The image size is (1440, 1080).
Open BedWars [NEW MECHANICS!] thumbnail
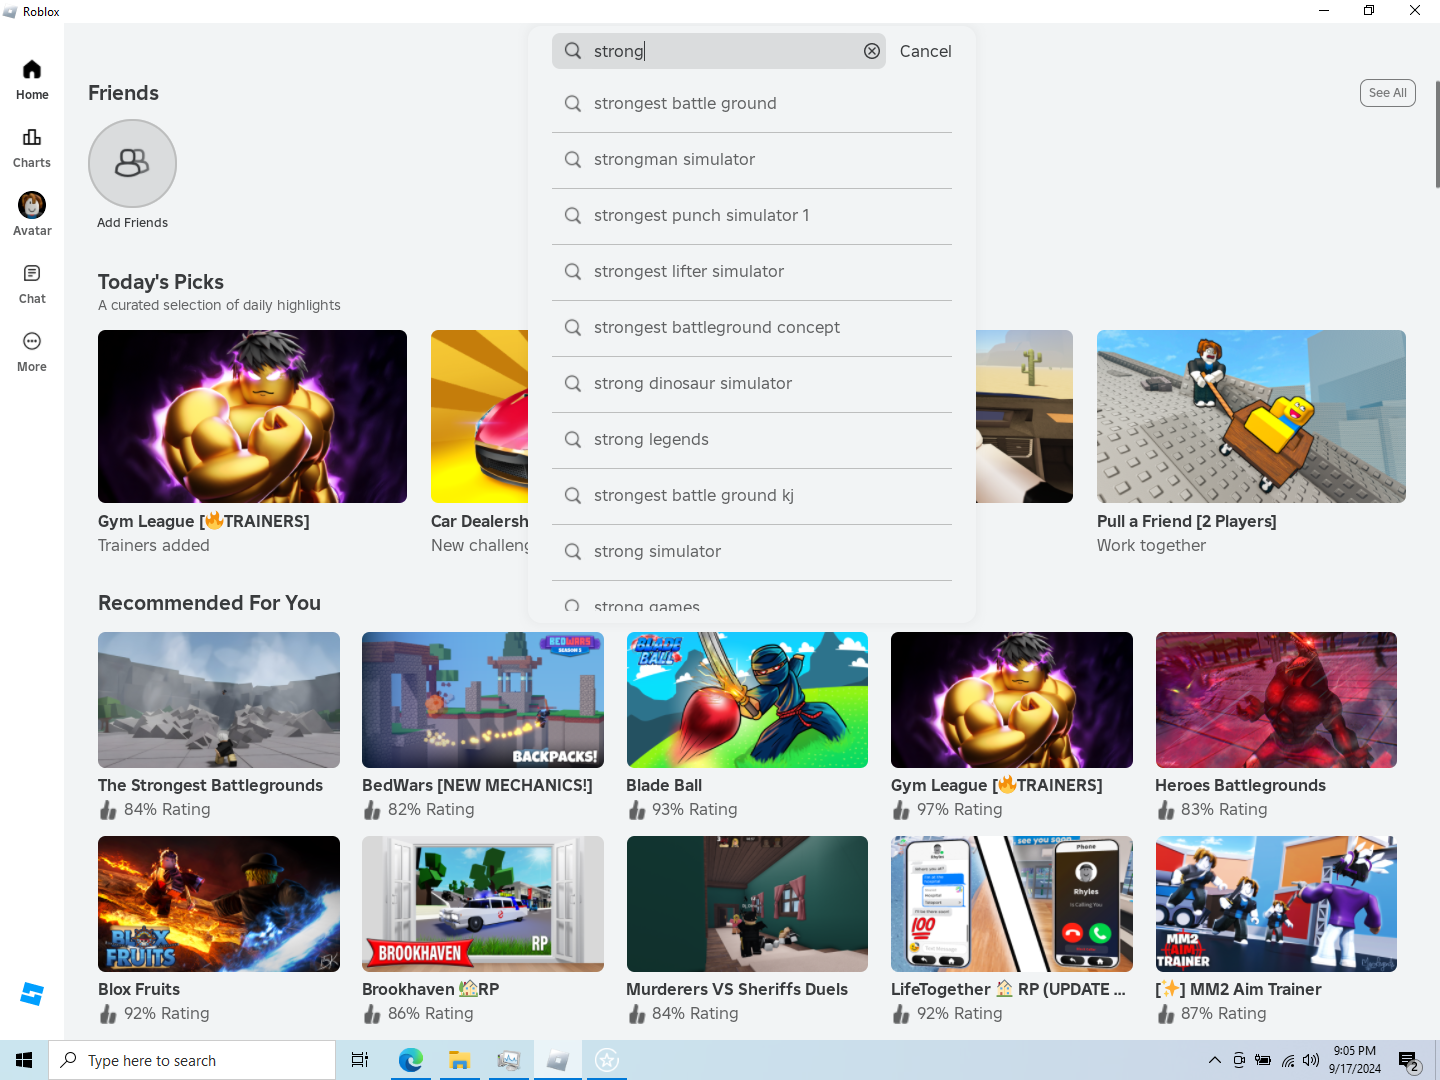(x=483, y=700)
